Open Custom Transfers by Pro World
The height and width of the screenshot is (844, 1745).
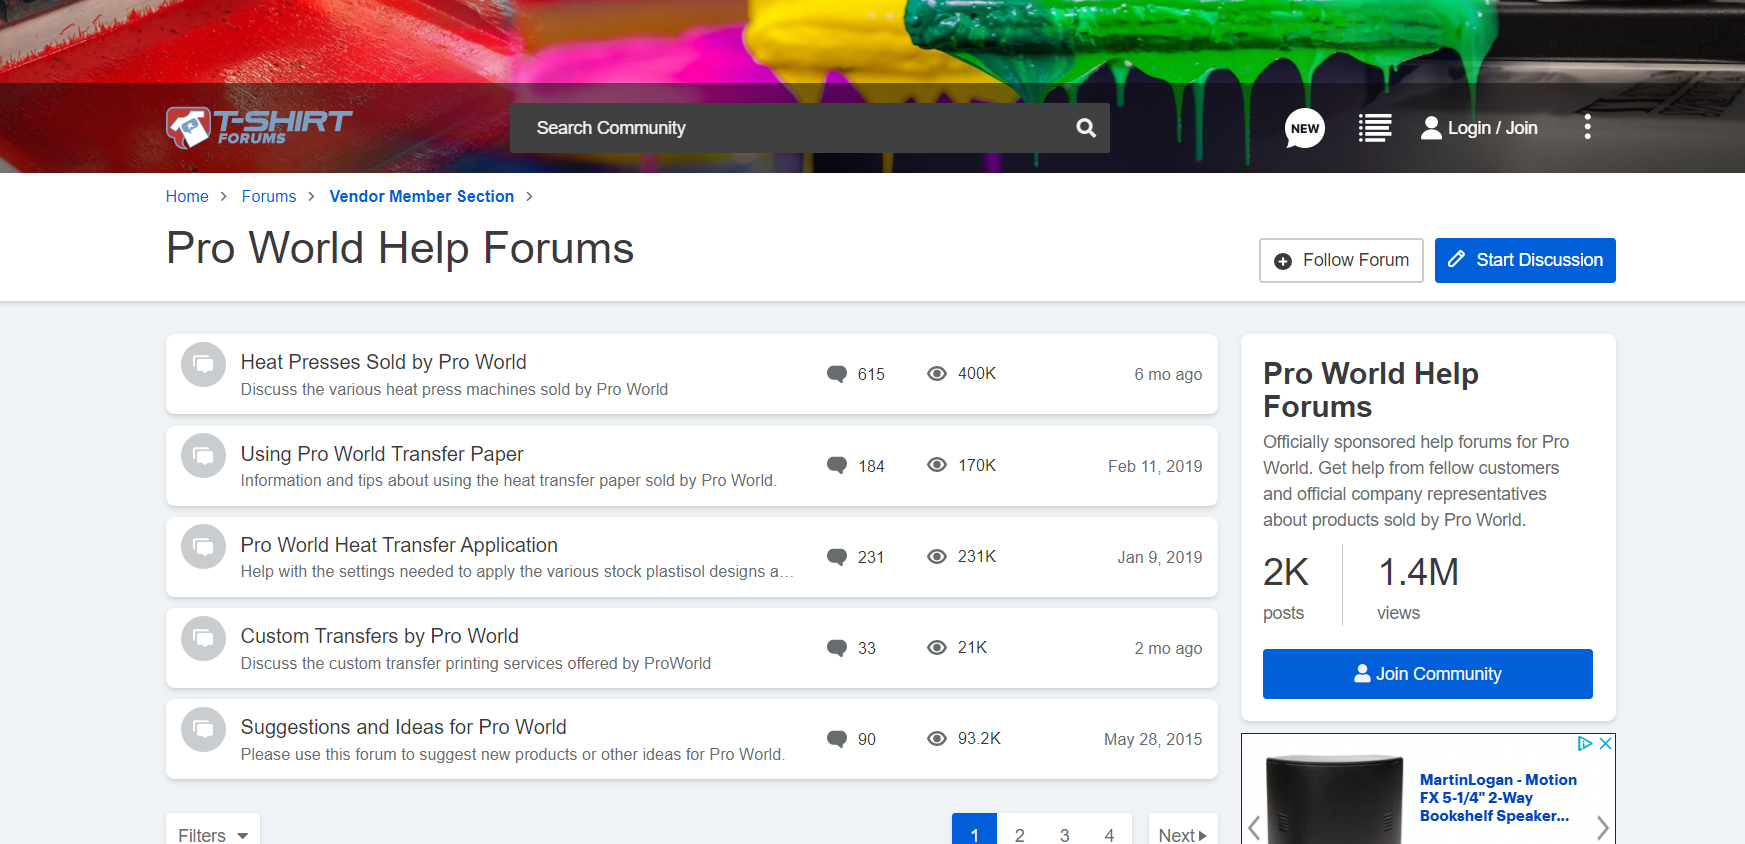380,636
